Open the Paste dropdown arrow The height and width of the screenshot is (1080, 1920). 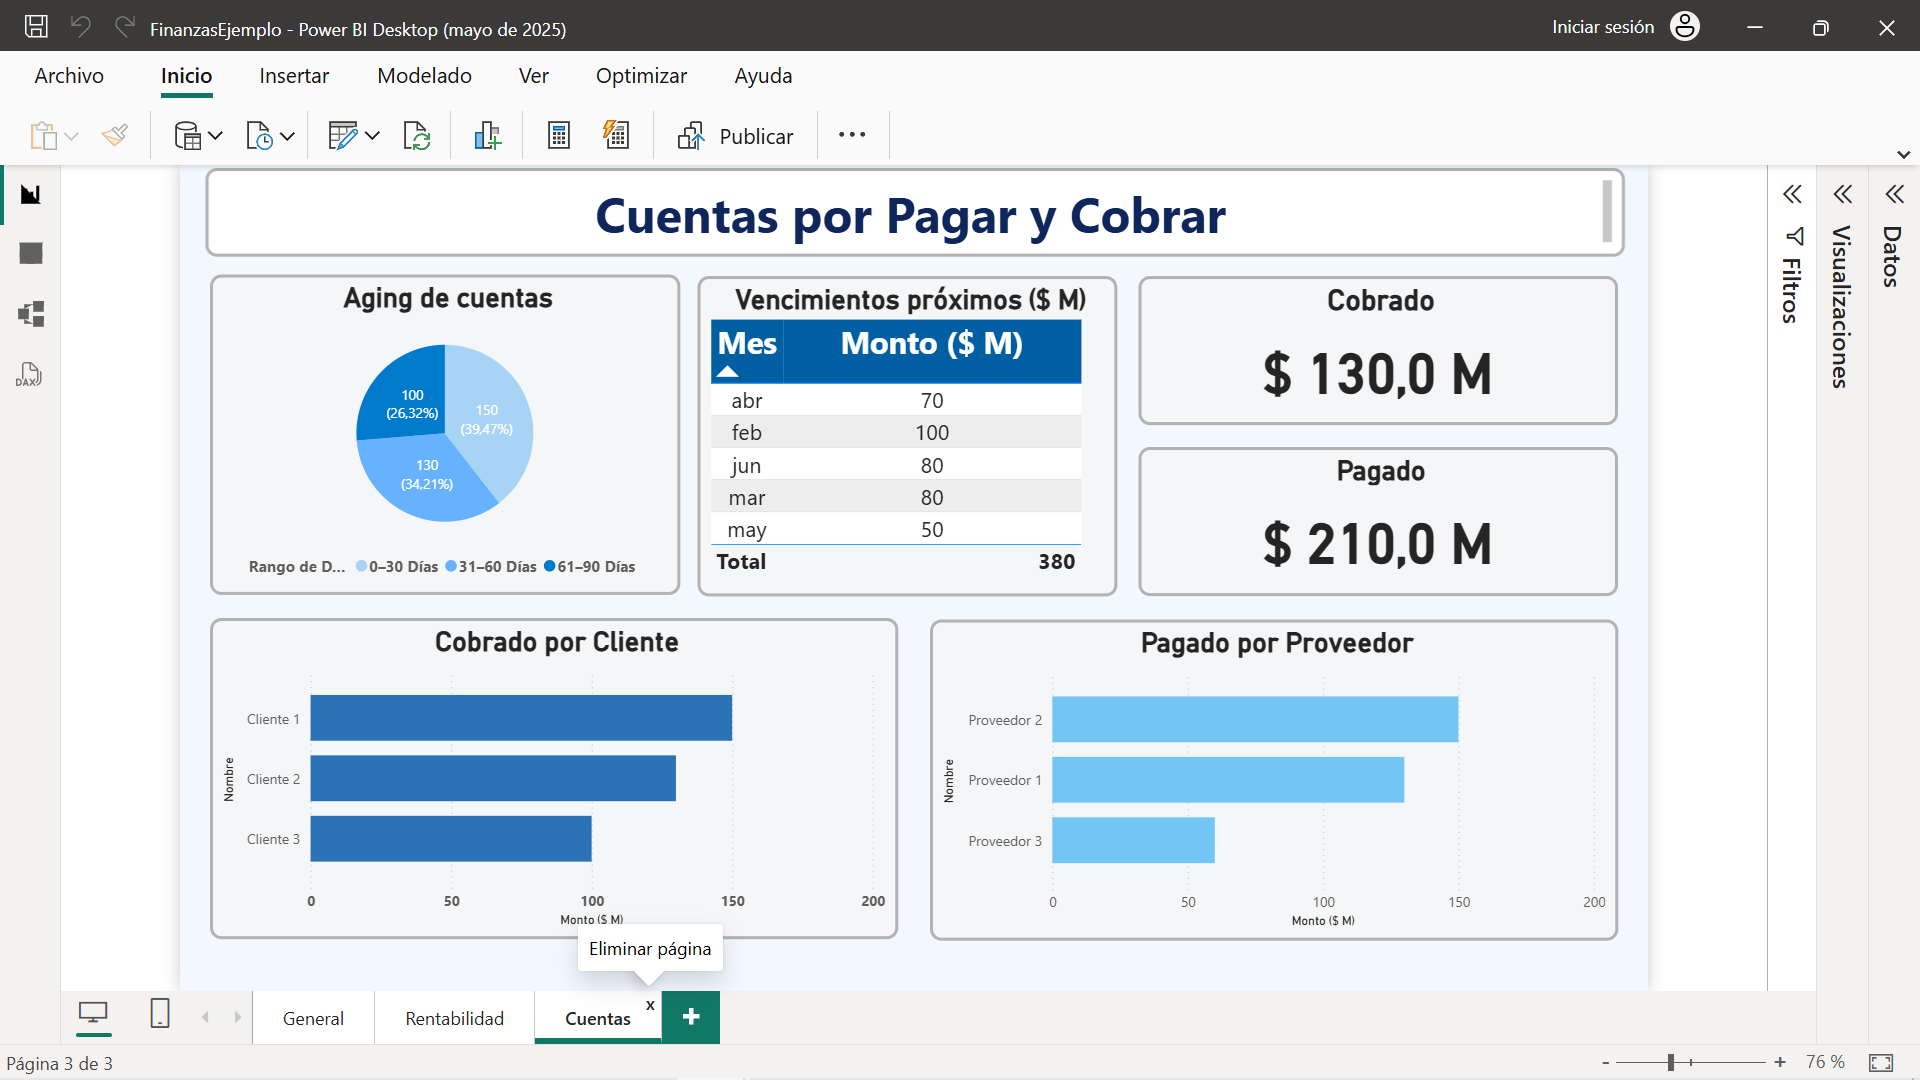pos(71,136)
